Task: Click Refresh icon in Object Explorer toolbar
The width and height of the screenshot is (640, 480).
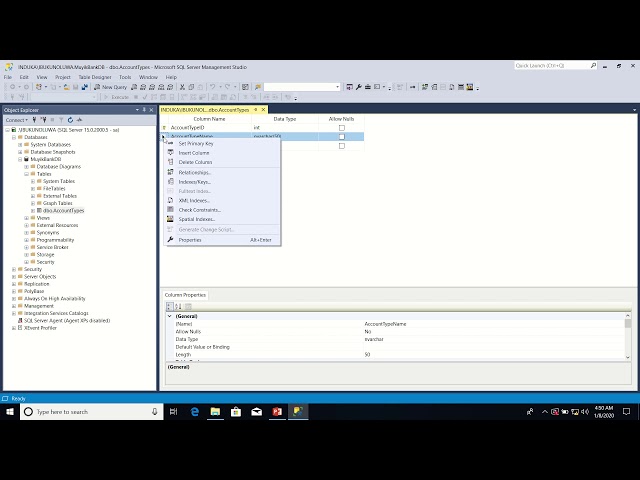Action: pos(70,120)
